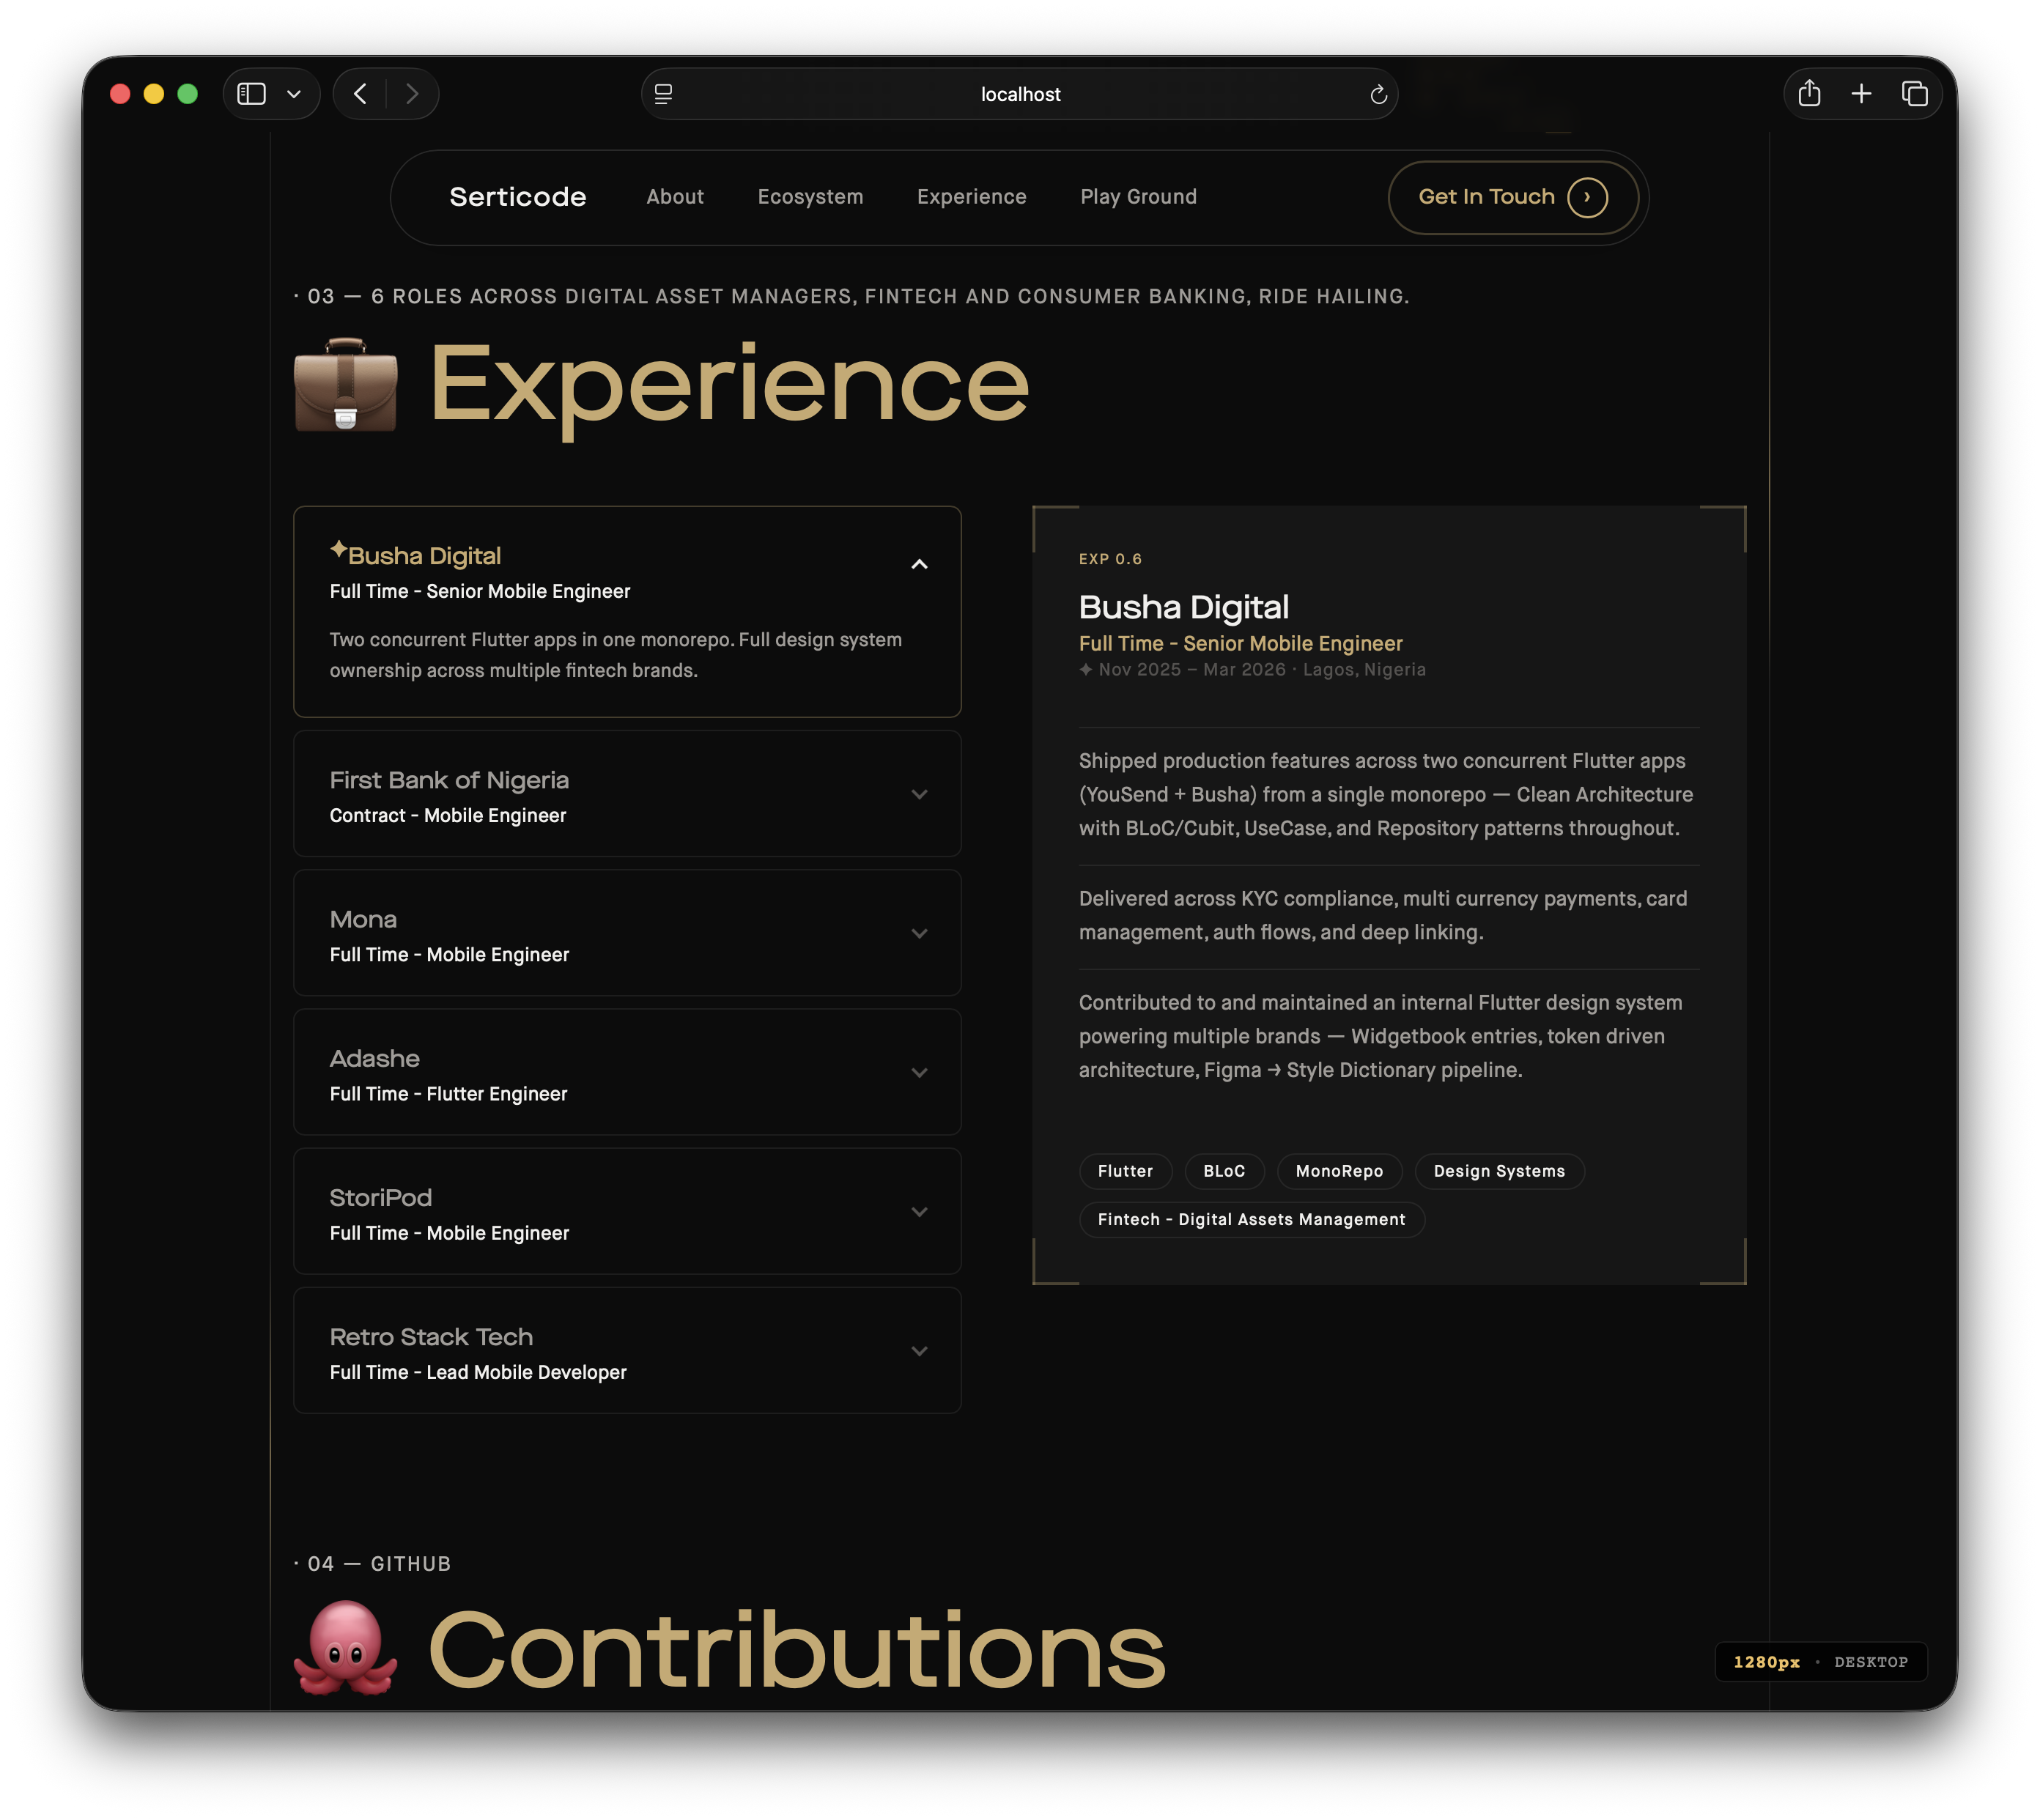
Task: Expand the Retro Stack Tech chevron
Action: pyautogui.click(x=919, y=1350)
